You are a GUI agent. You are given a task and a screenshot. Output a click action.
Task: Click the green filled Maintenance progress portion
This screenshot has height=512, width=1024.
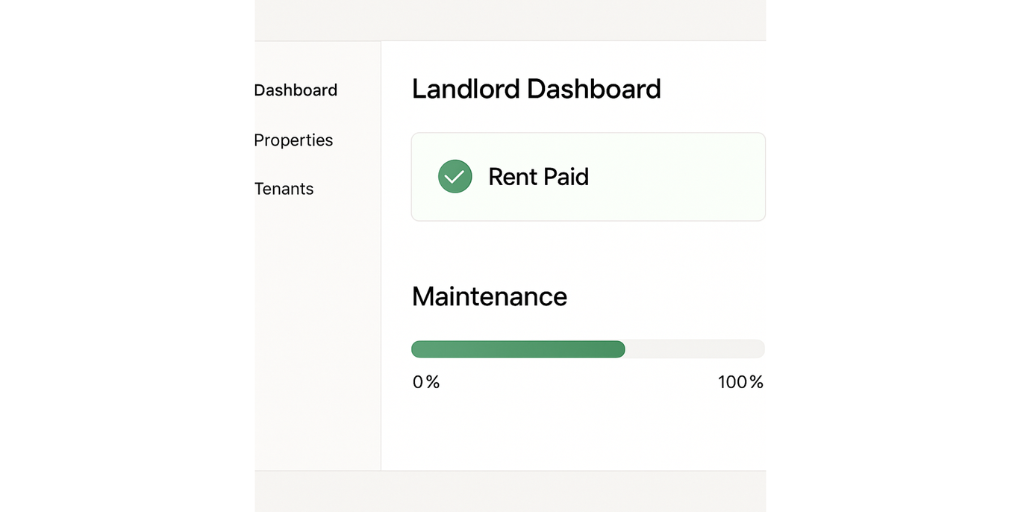click(517, 349)
